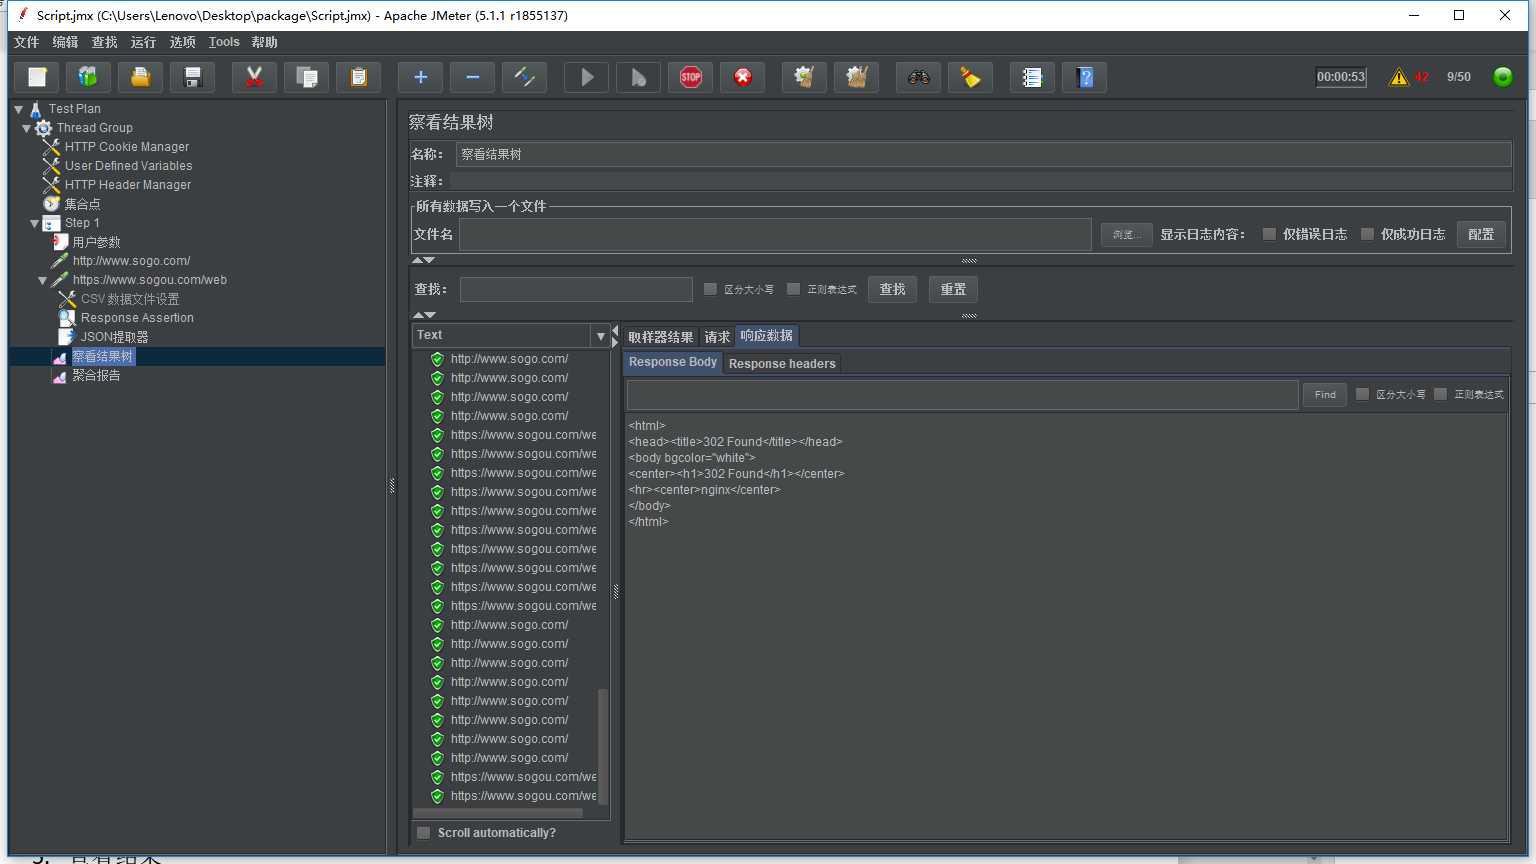Expand all nodes with the plus icon
The image size is (1536, 864).
[x=420, y=77]
